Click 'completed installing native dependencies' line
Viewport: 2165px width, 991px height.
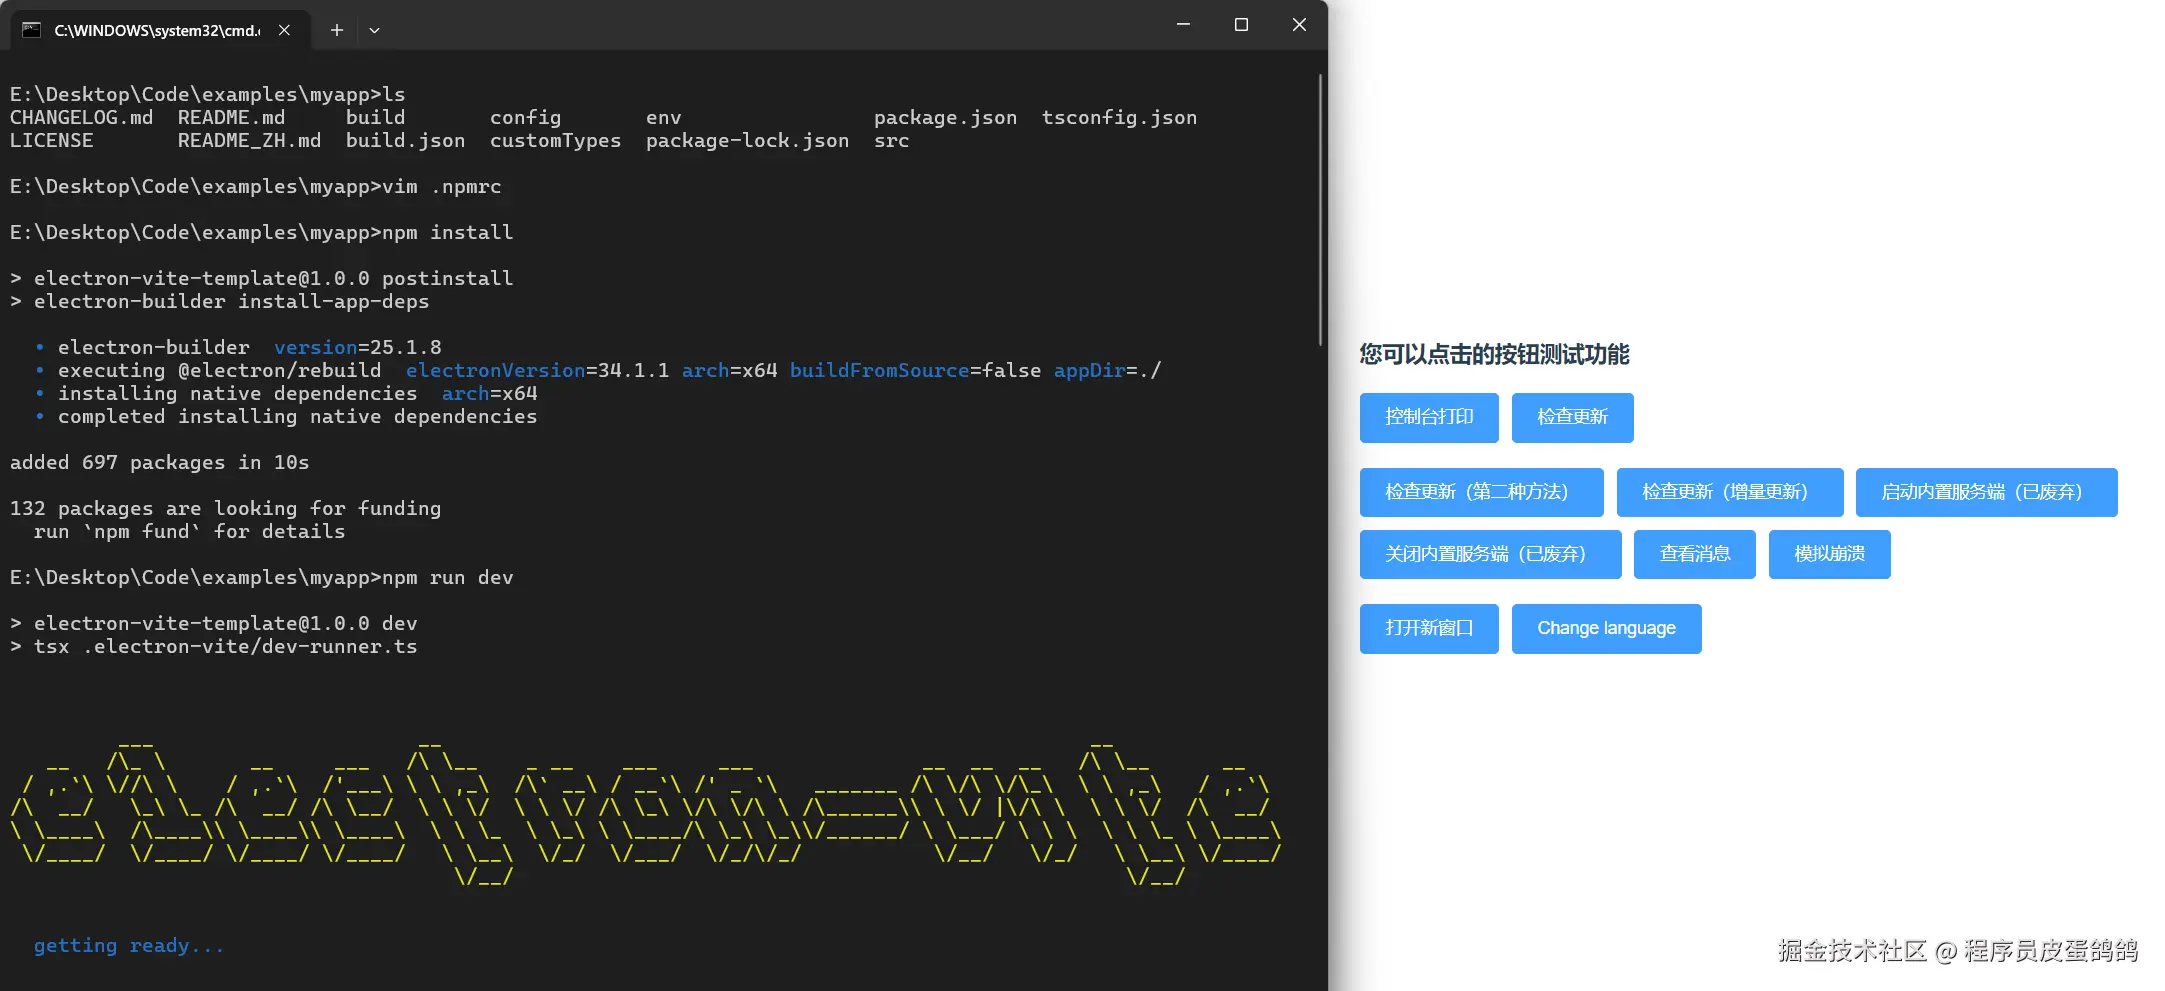pyautogui.click(x=297, y=417)
